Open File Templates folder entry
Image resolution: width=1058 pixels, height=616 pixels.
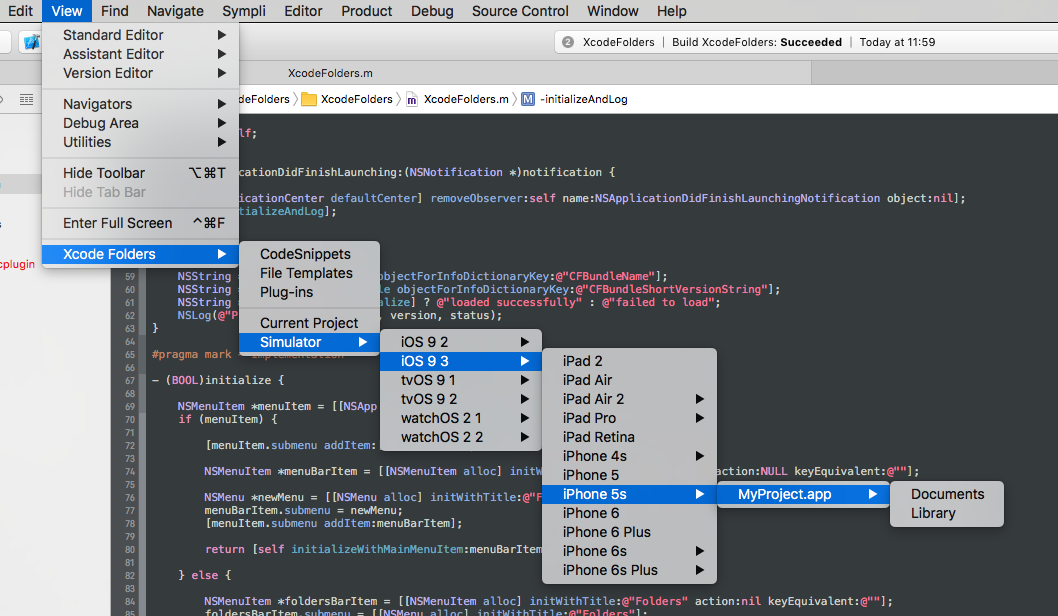point(309,273)
